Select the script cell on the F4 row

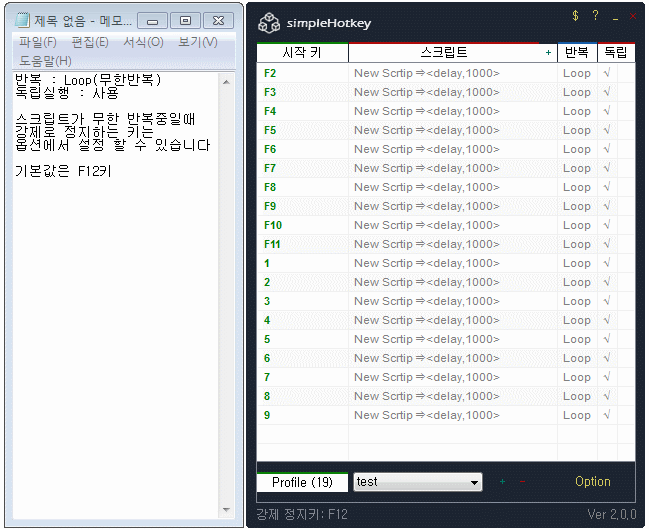(453, 111)
